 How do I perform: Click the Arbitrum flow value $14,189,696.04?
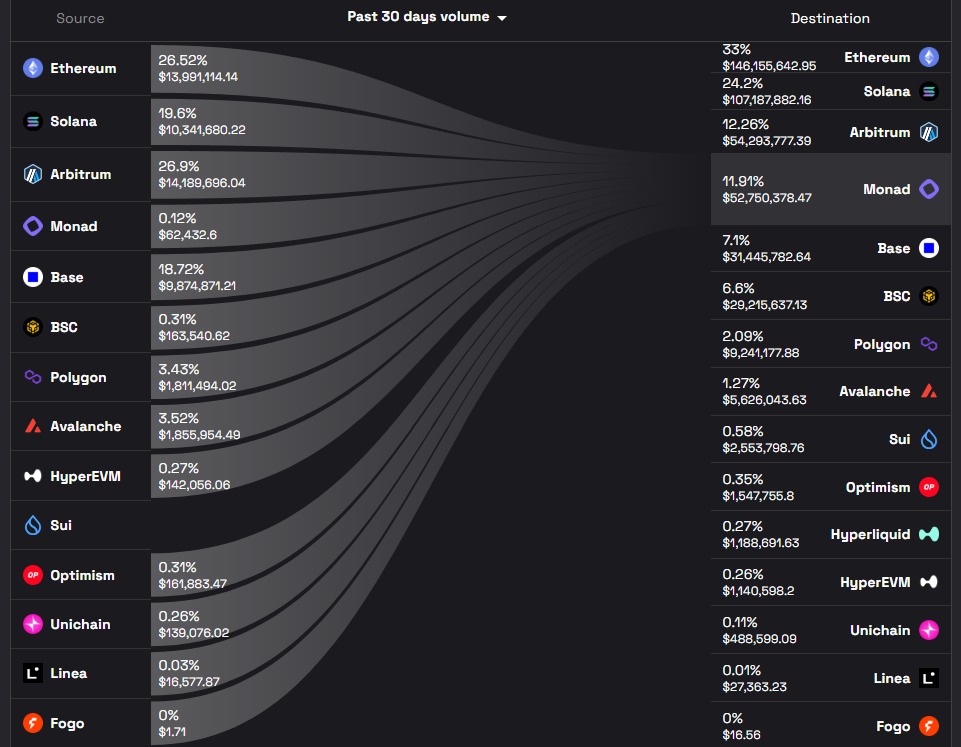202,183
